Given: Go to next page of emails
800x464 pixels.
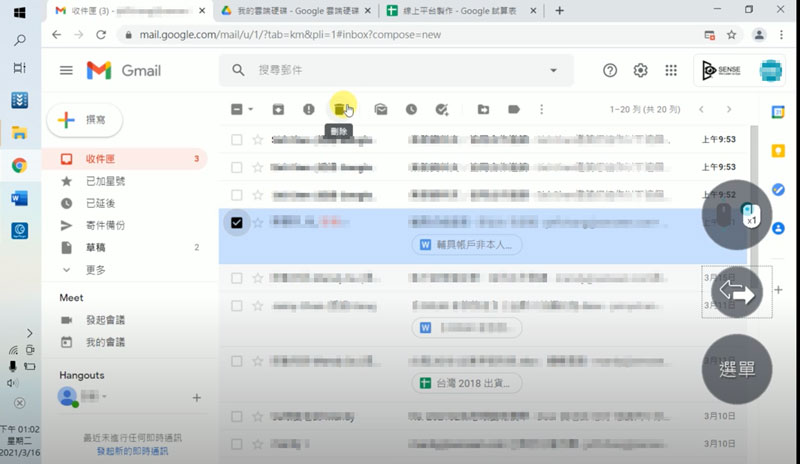Looking at the screenshot, I should pos(729,109).
